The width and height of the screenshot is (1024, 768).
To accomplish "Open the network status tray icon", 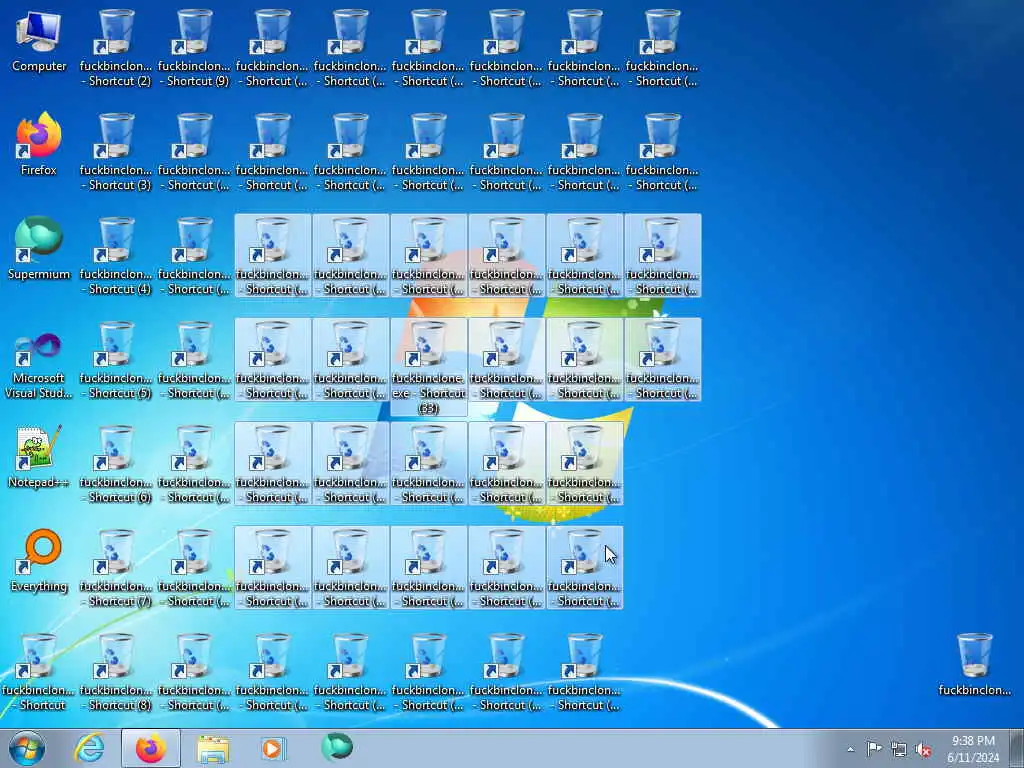I will [899, 749].
